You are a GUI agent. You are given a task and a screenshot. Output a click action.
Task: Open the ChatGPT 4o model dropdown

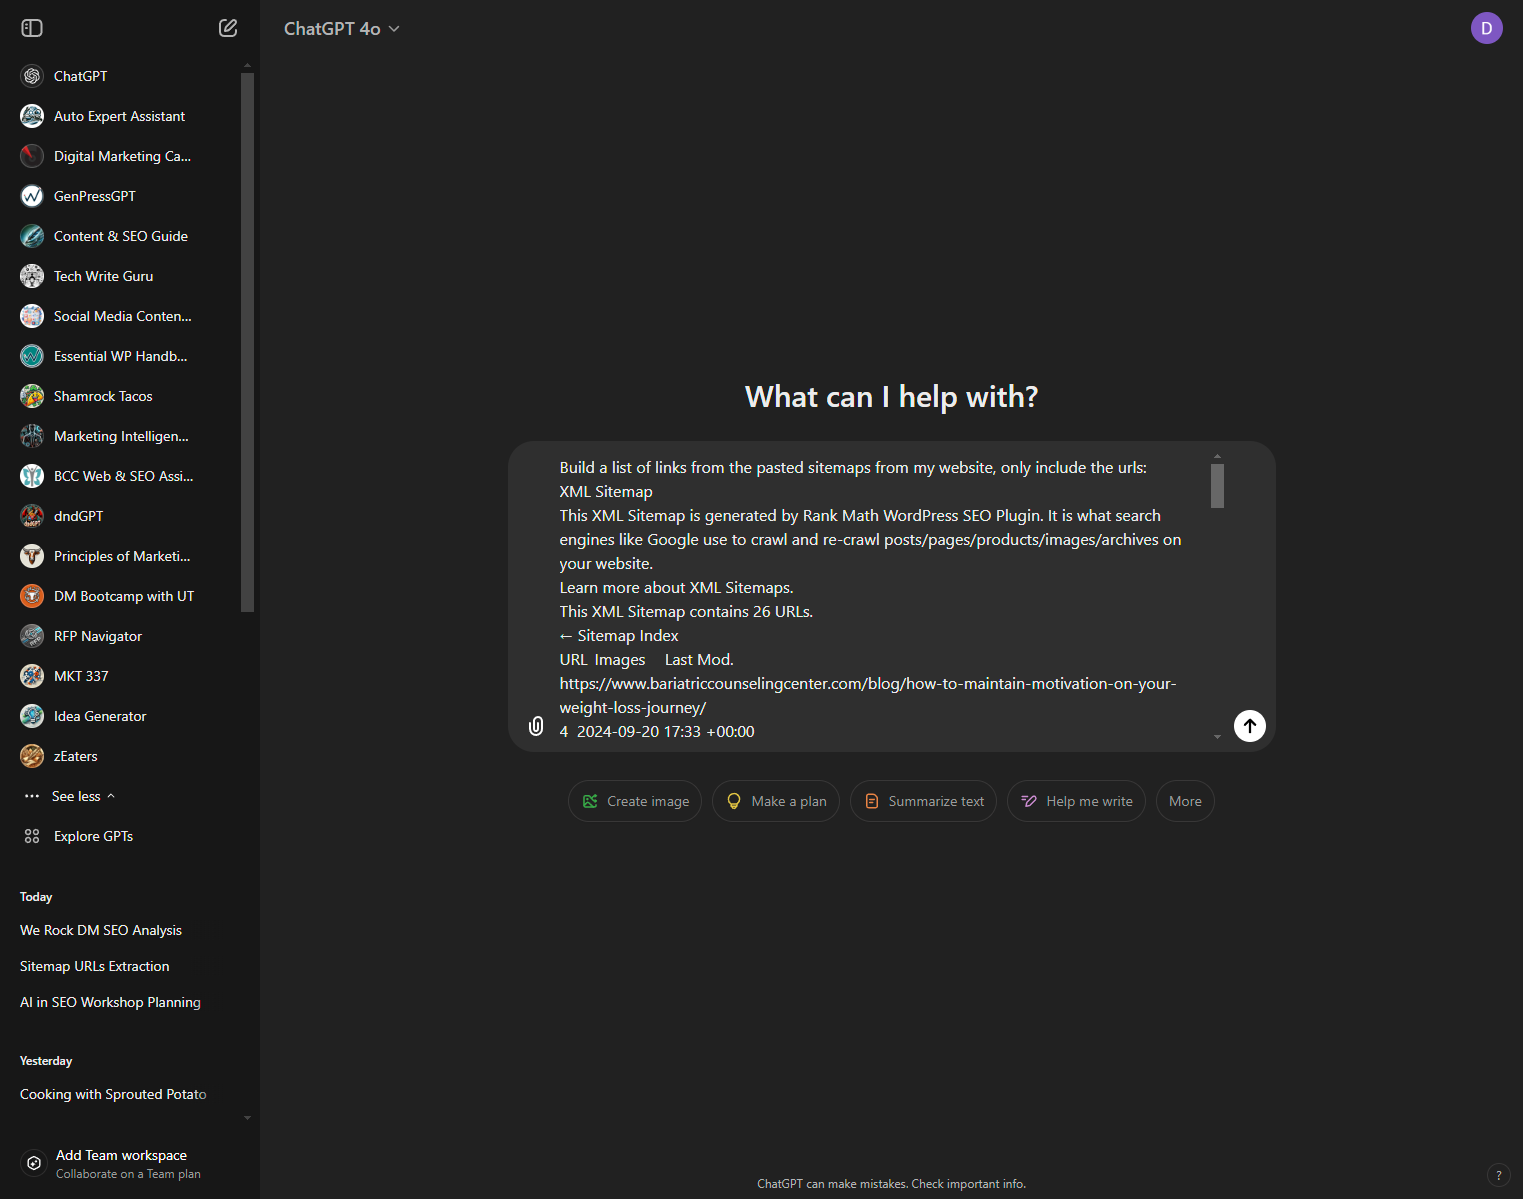pyautogui.click(x=342, y=29)
